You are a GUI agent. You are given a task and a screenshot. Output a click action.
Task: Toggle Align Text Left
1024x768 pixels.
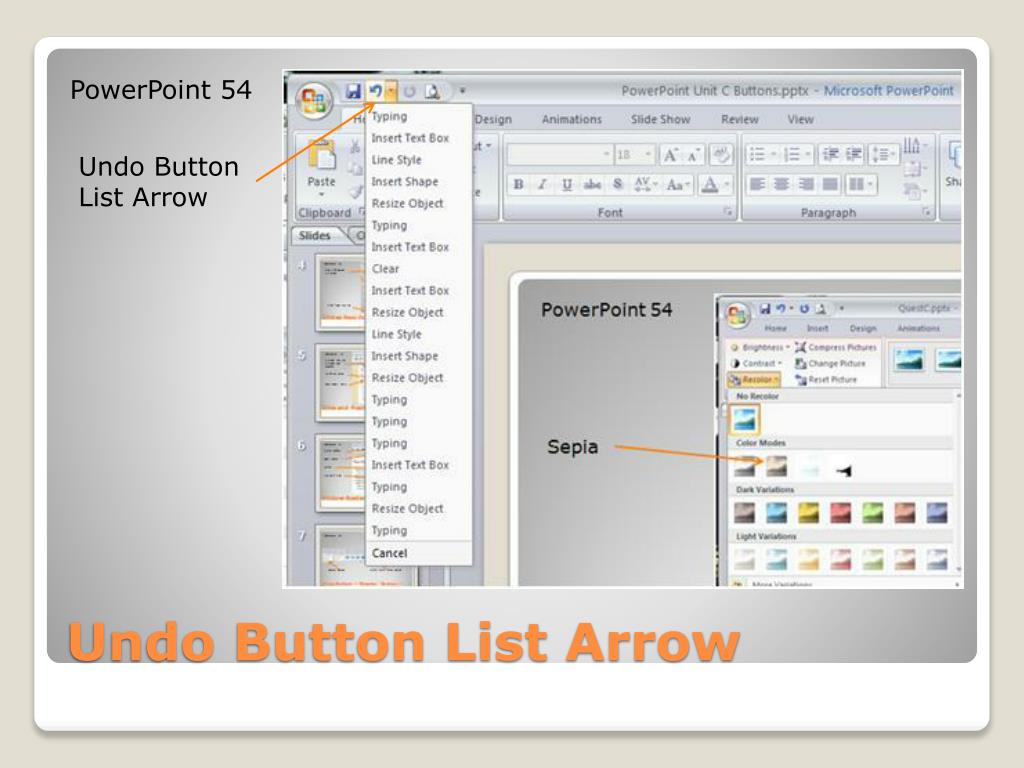[757, 184]
